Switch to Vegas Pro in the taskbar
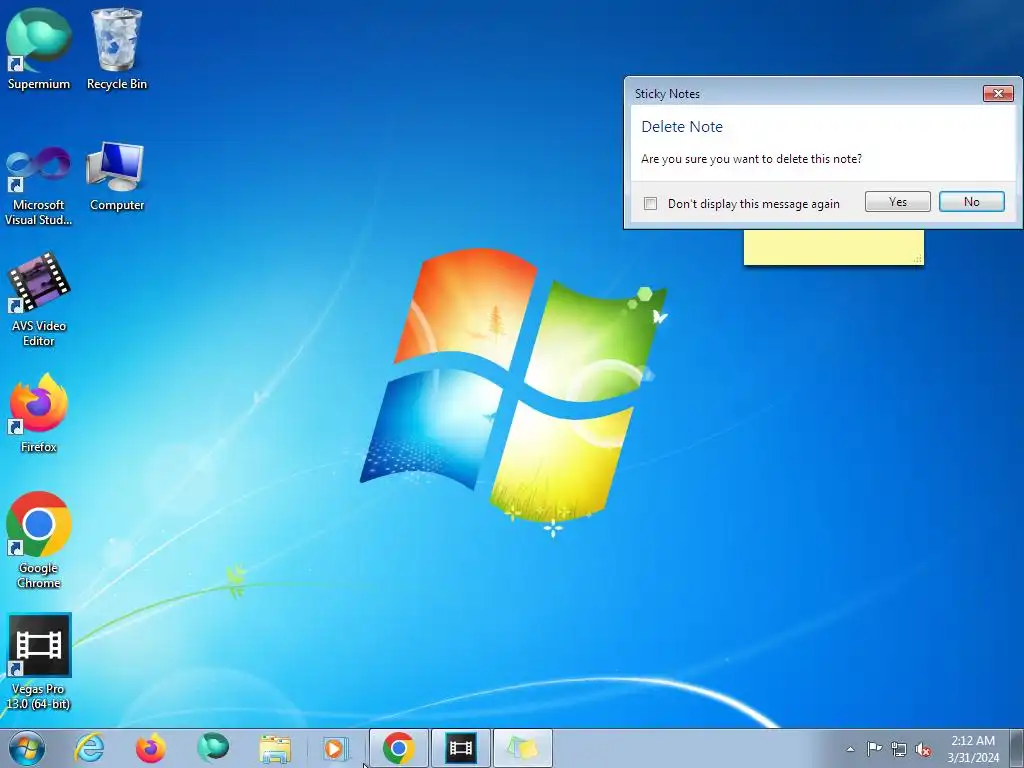Screen dimensions: 1024x768 click(460, 748)
